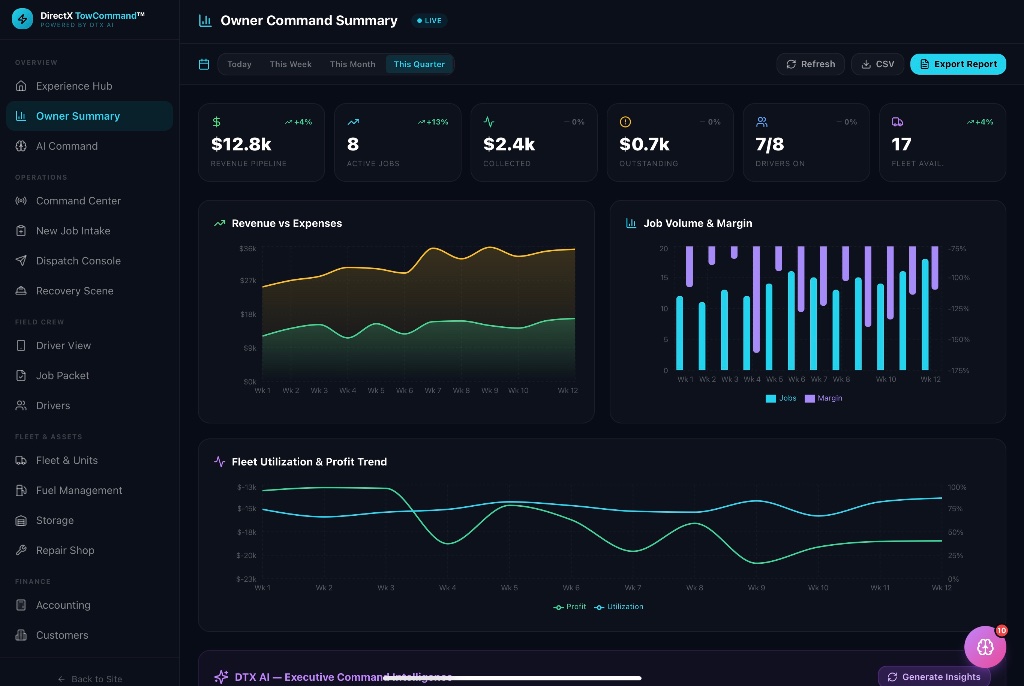Click the dollar icon on Revenue Pipeline card
Viewport: 1024px width, 686px height.
[216, 122]
